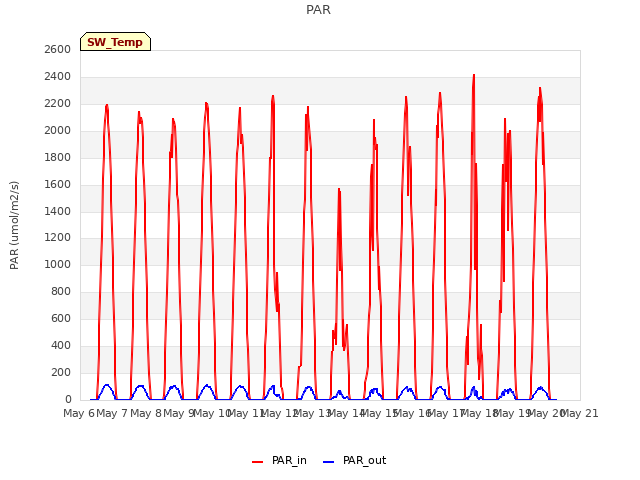This screenshot has height=480, width=640.
Task: Click the 2000 y-axis tick label
Action: click(58, 130)
